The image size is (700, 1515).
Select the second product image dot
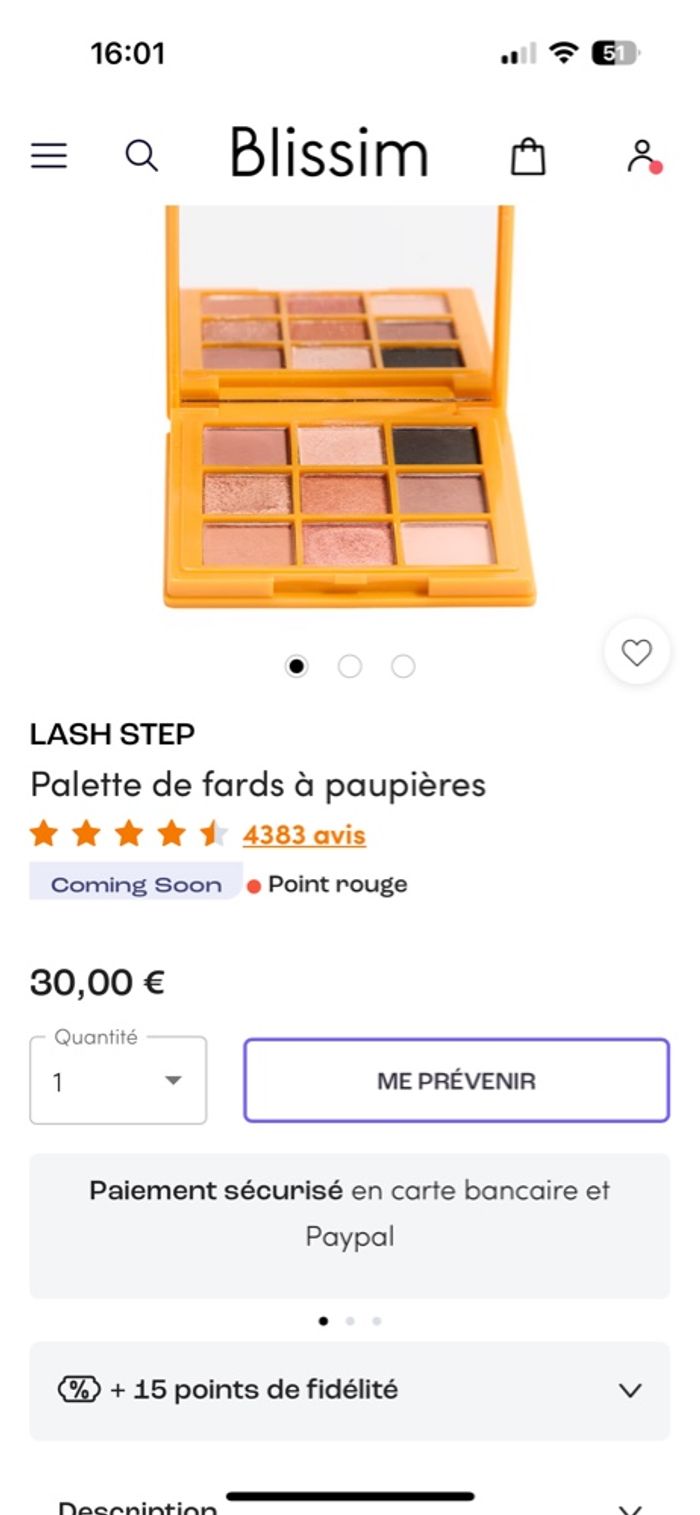(x=349, y=666)
